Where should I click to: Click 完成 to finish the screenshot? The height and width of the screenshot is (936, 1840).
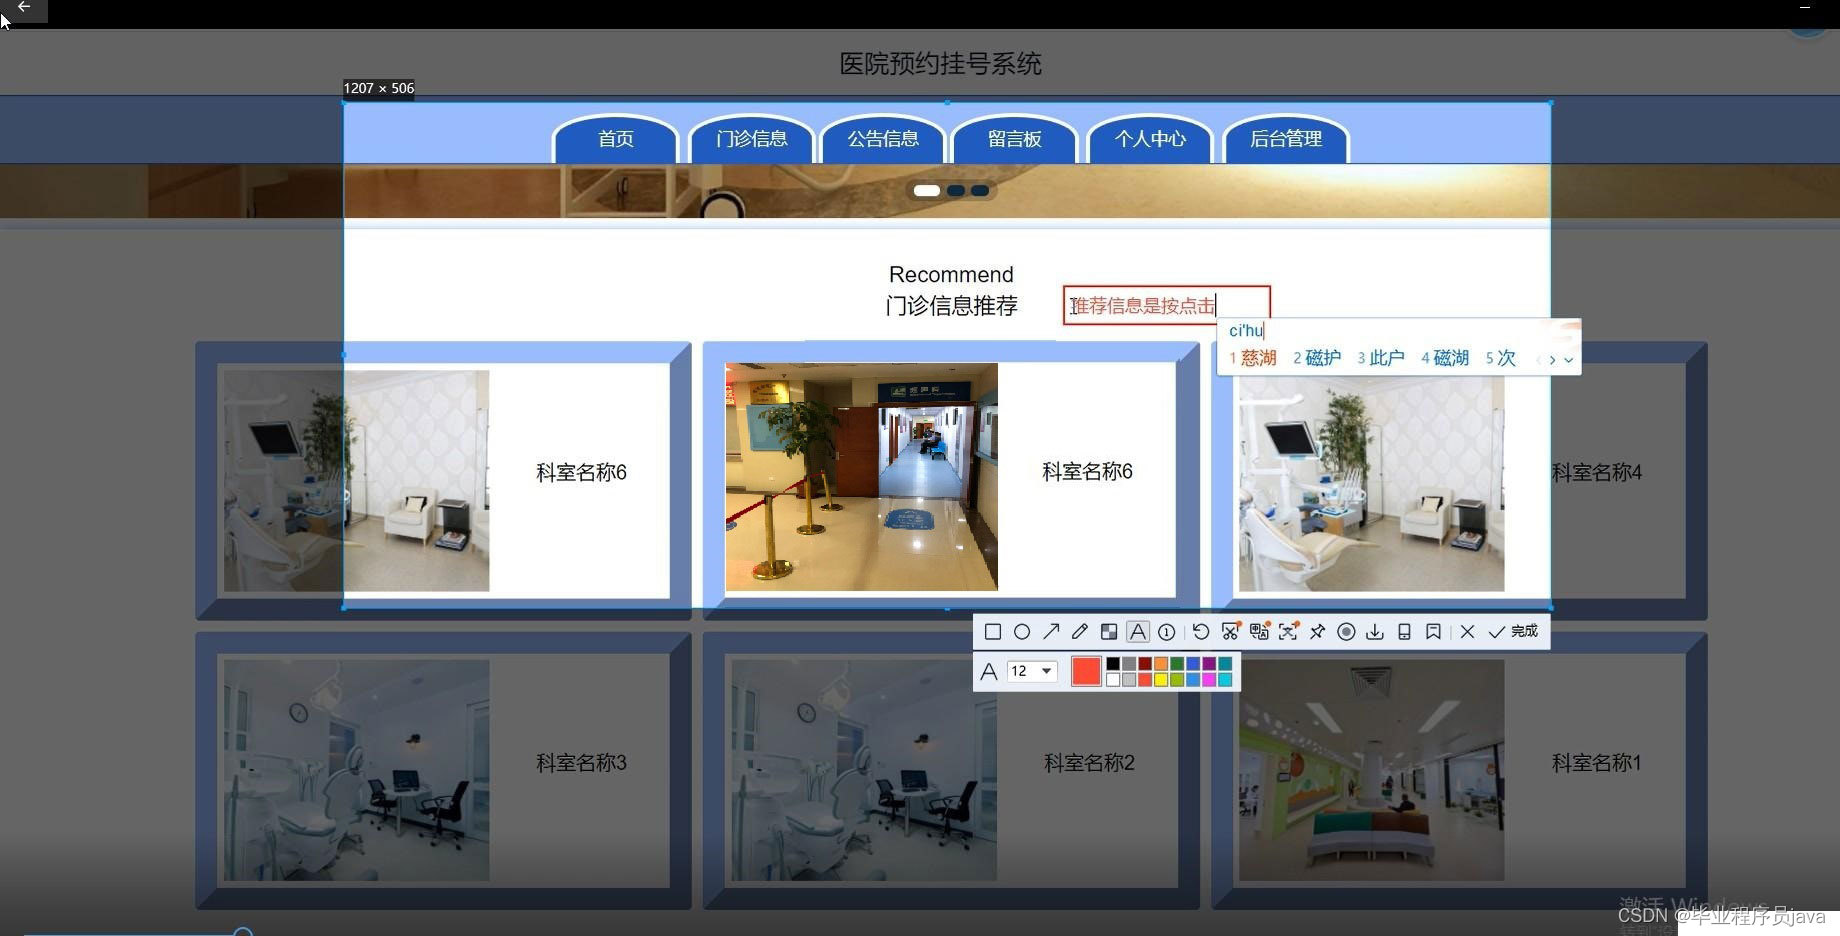click(x=1513, y=632)
